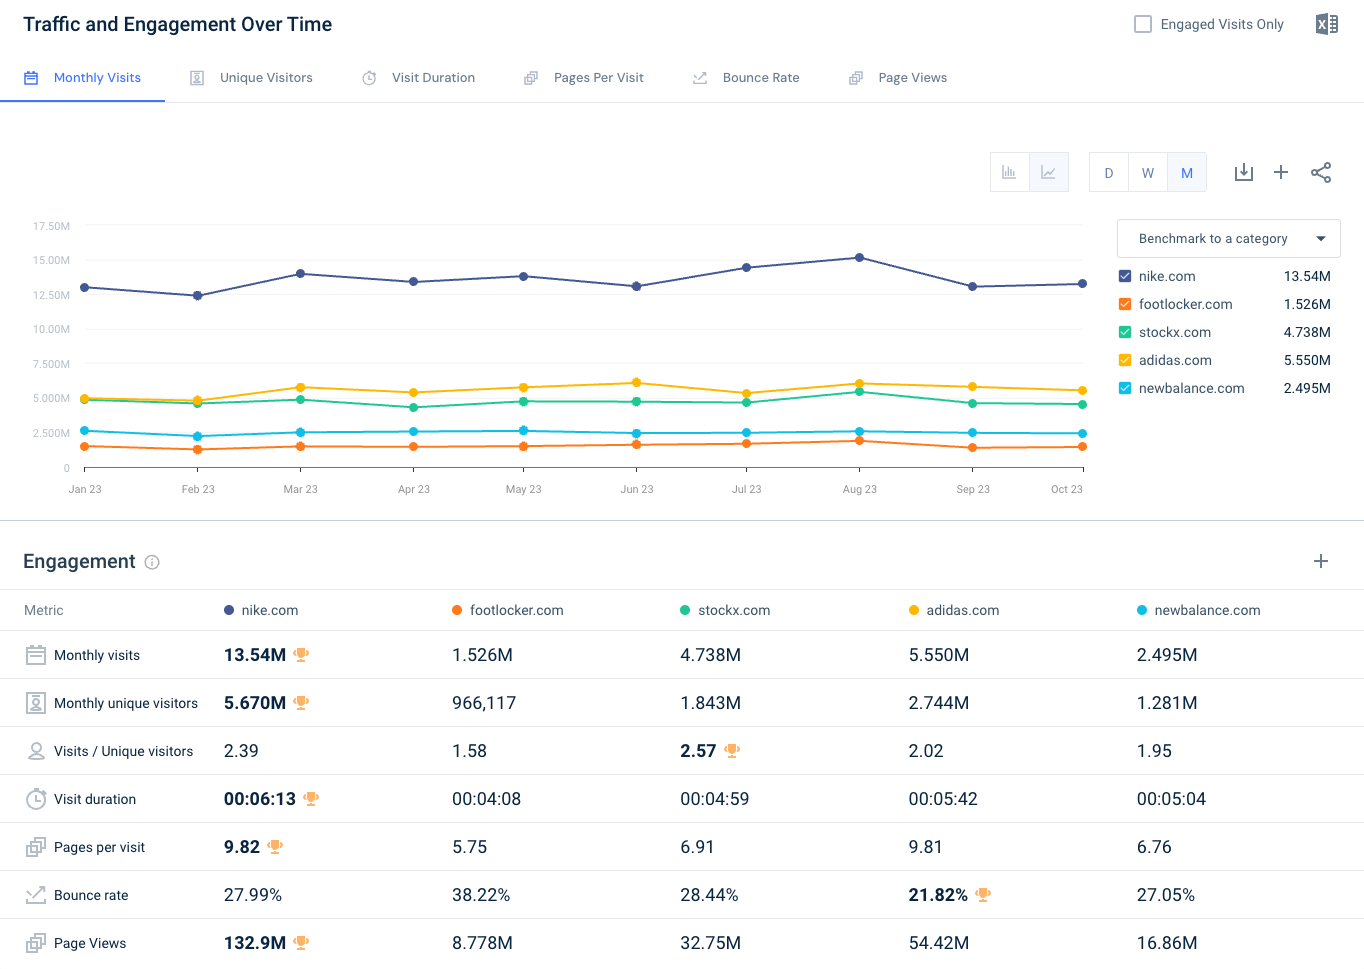The image size is (1364, 969).
Task: Share the traffic chart
Action: point(1321,172)
